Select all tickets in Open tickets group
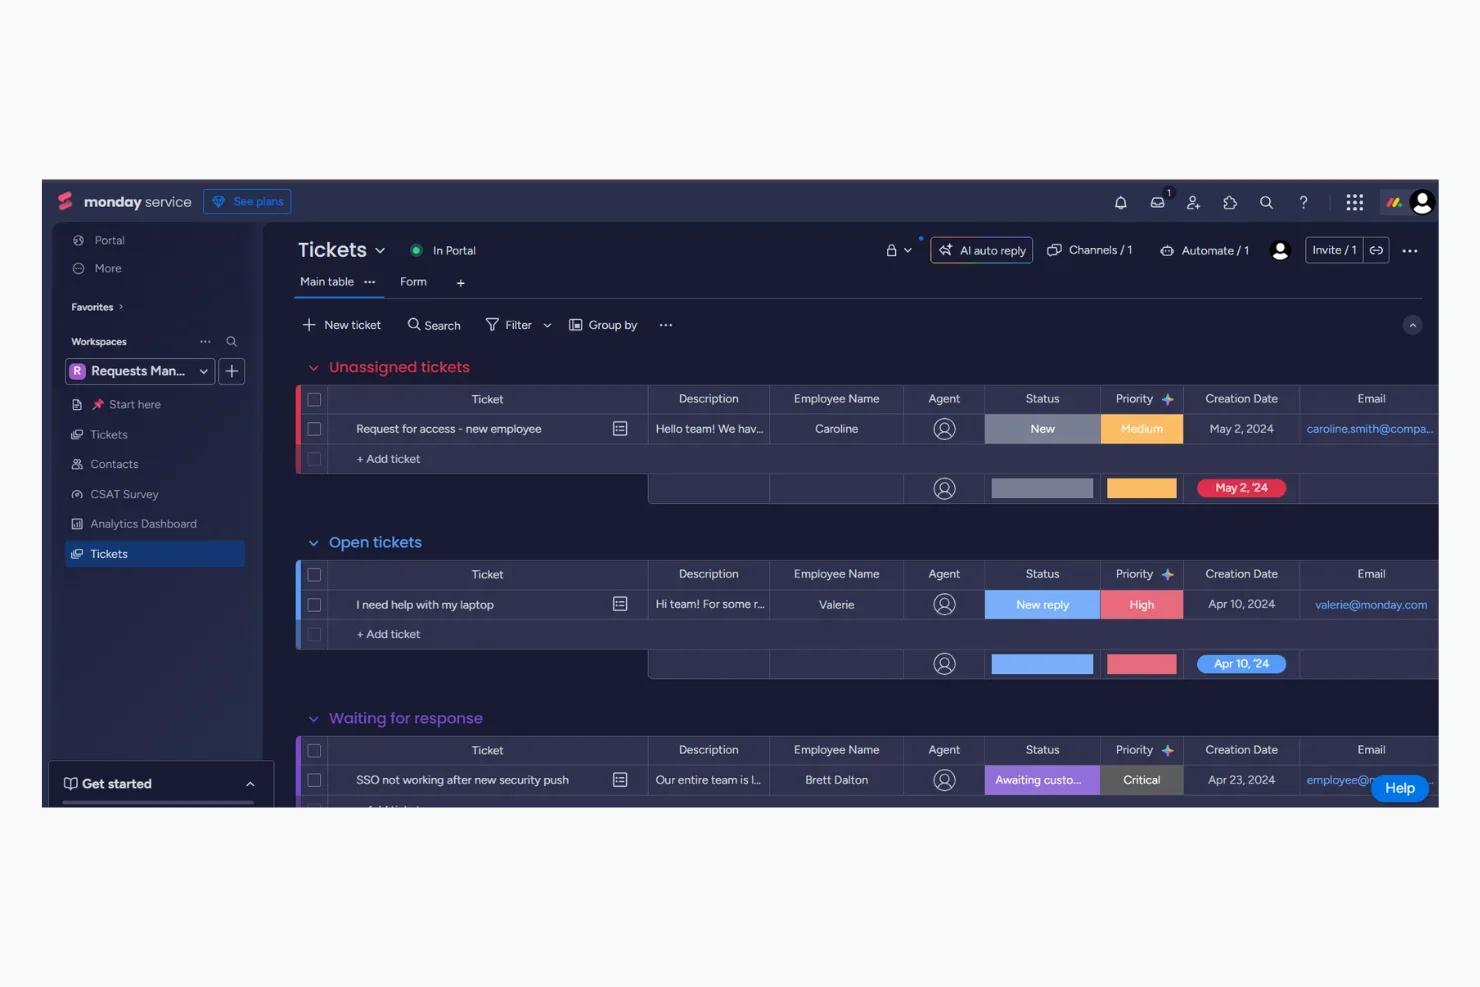 pyautogui.click(x=314, y=575)
